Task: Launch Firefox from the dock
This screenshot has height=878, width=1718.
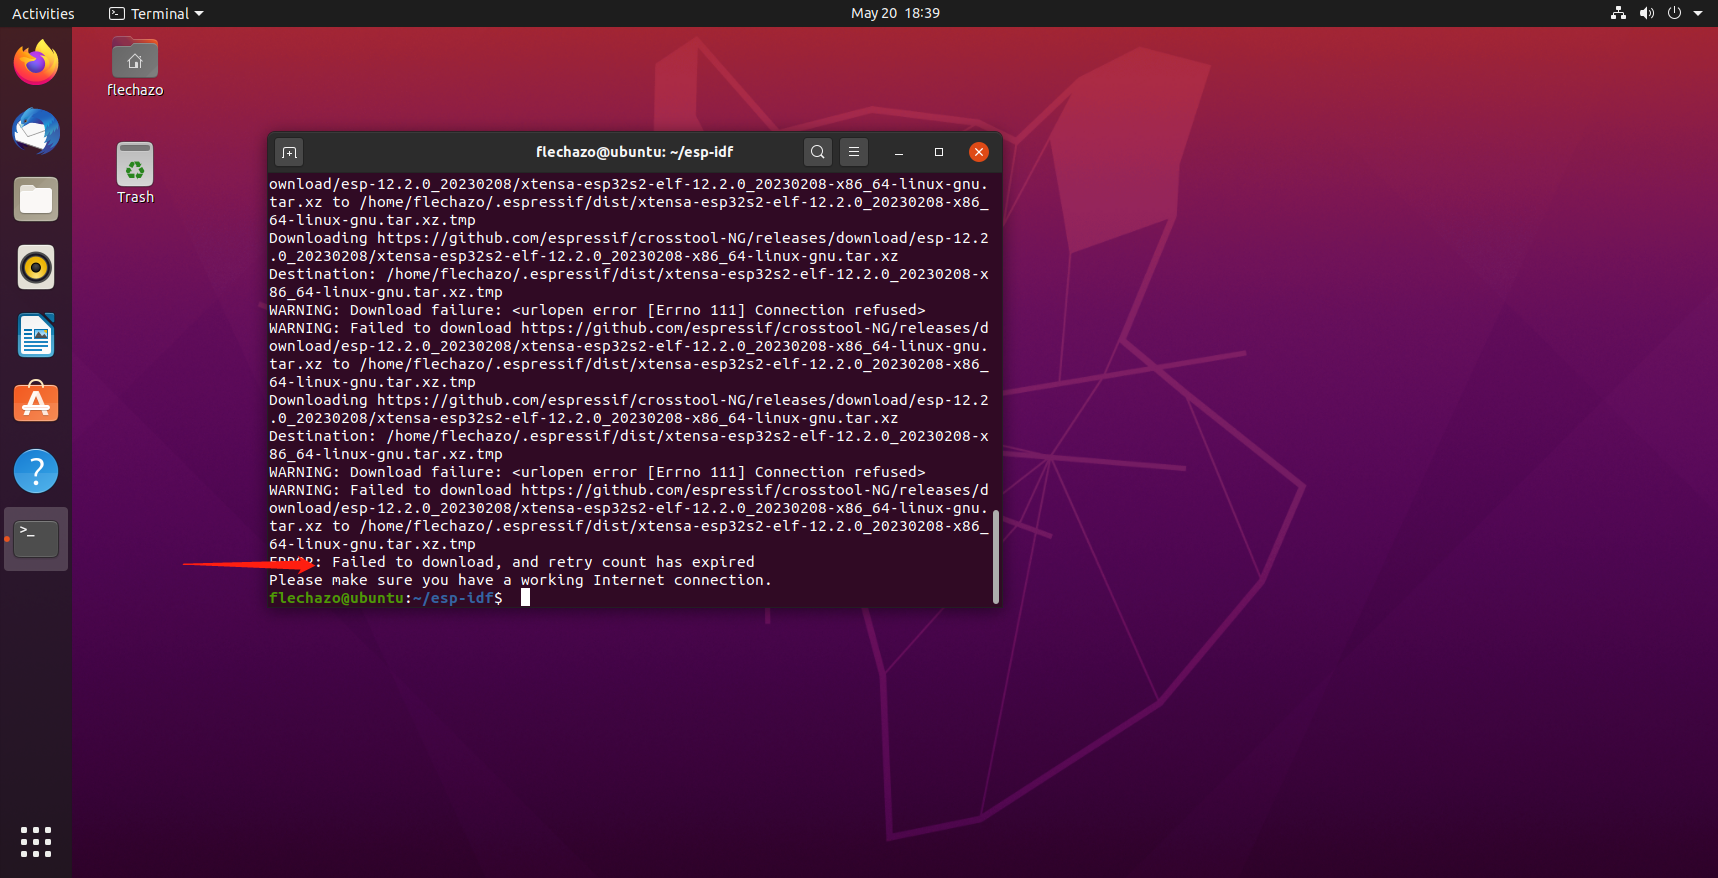Action: coord(36,64)
